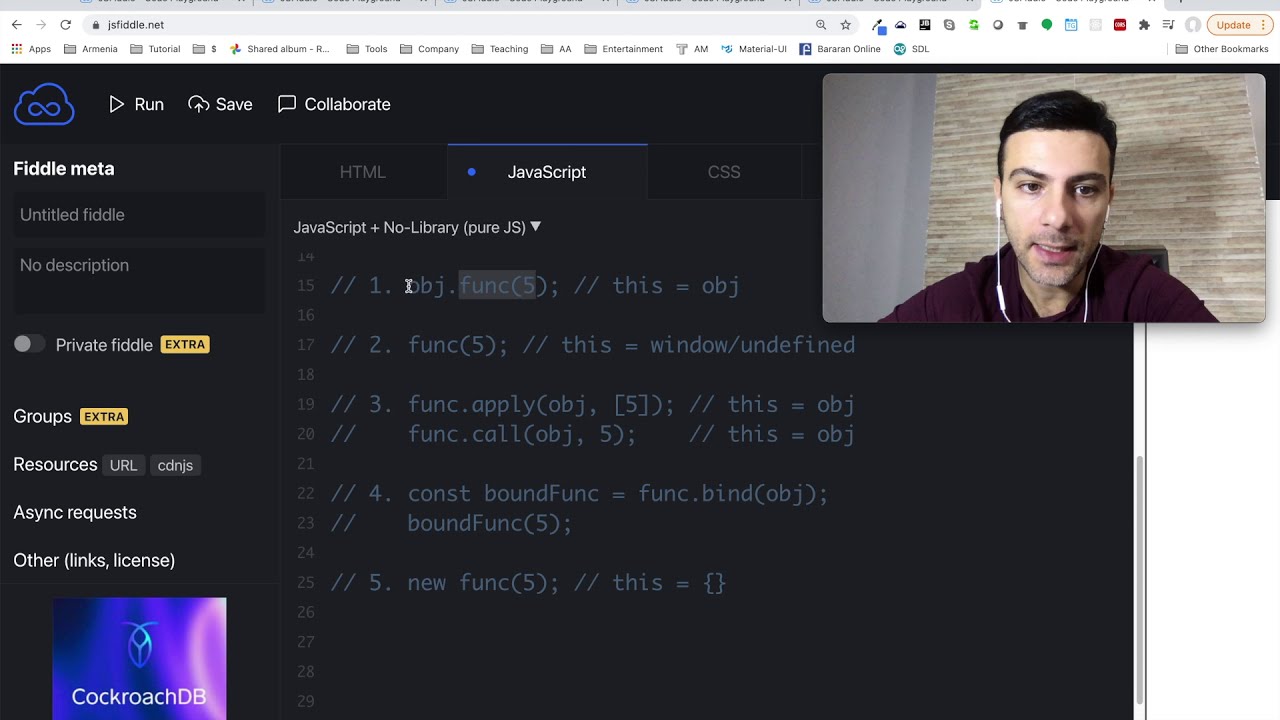
Task: Open the Armenia bookmarks folder
Action: pyautogui.click(x=91, y=49)
